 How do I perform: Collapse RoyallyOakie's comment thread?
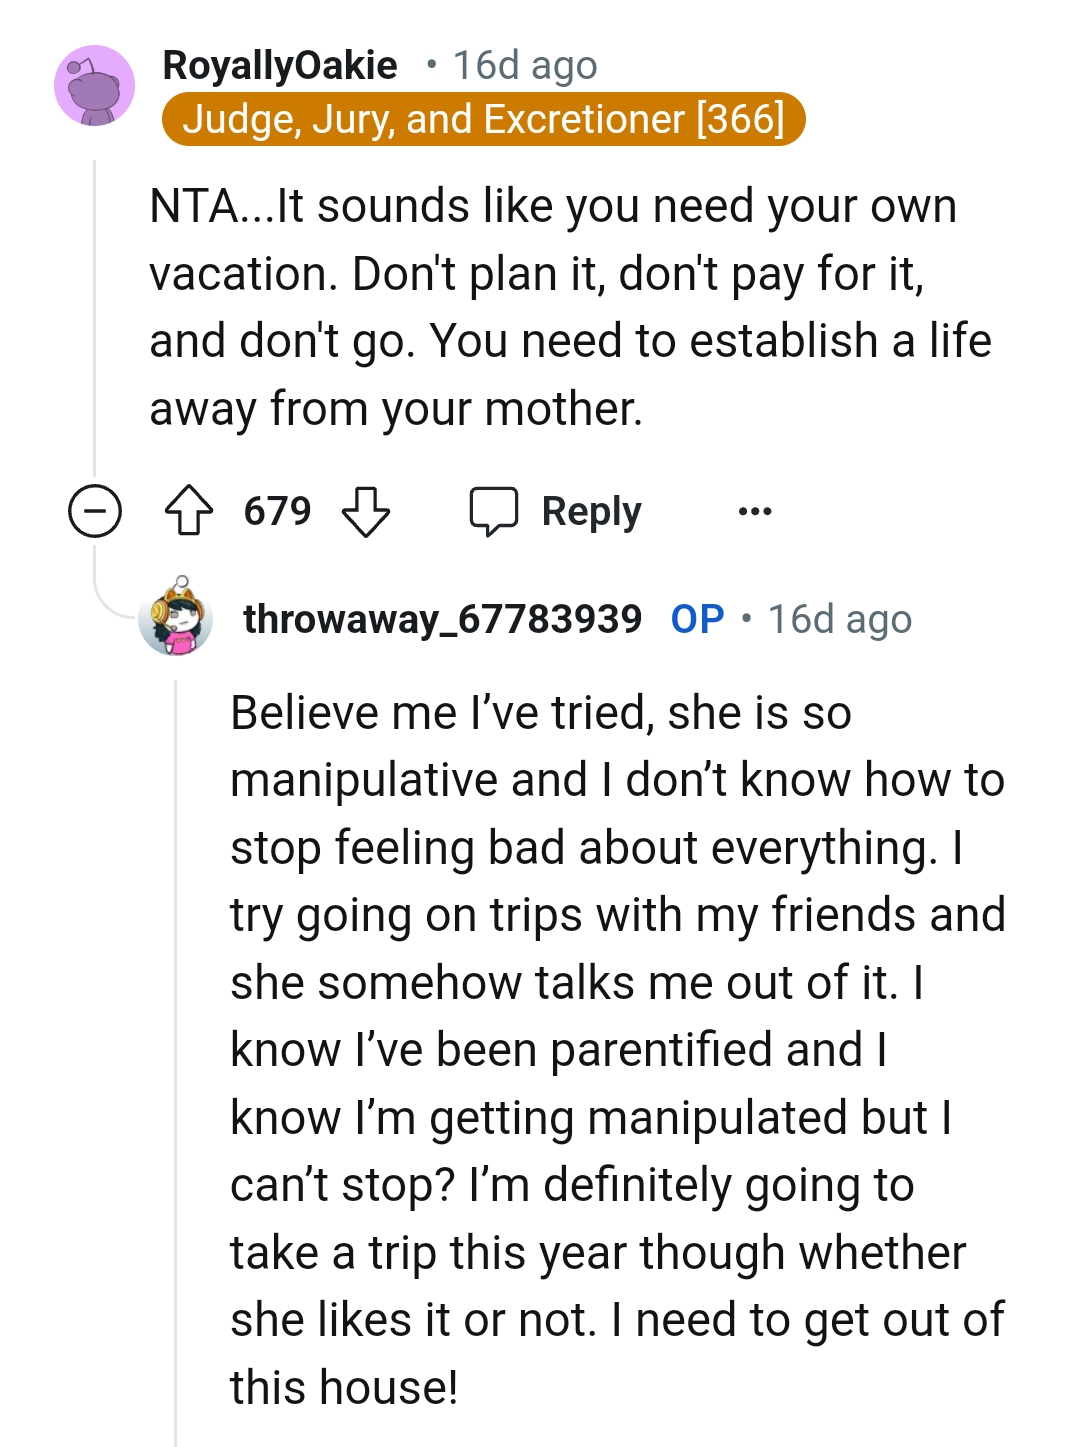pyautogui.click(x=93, y=510)
